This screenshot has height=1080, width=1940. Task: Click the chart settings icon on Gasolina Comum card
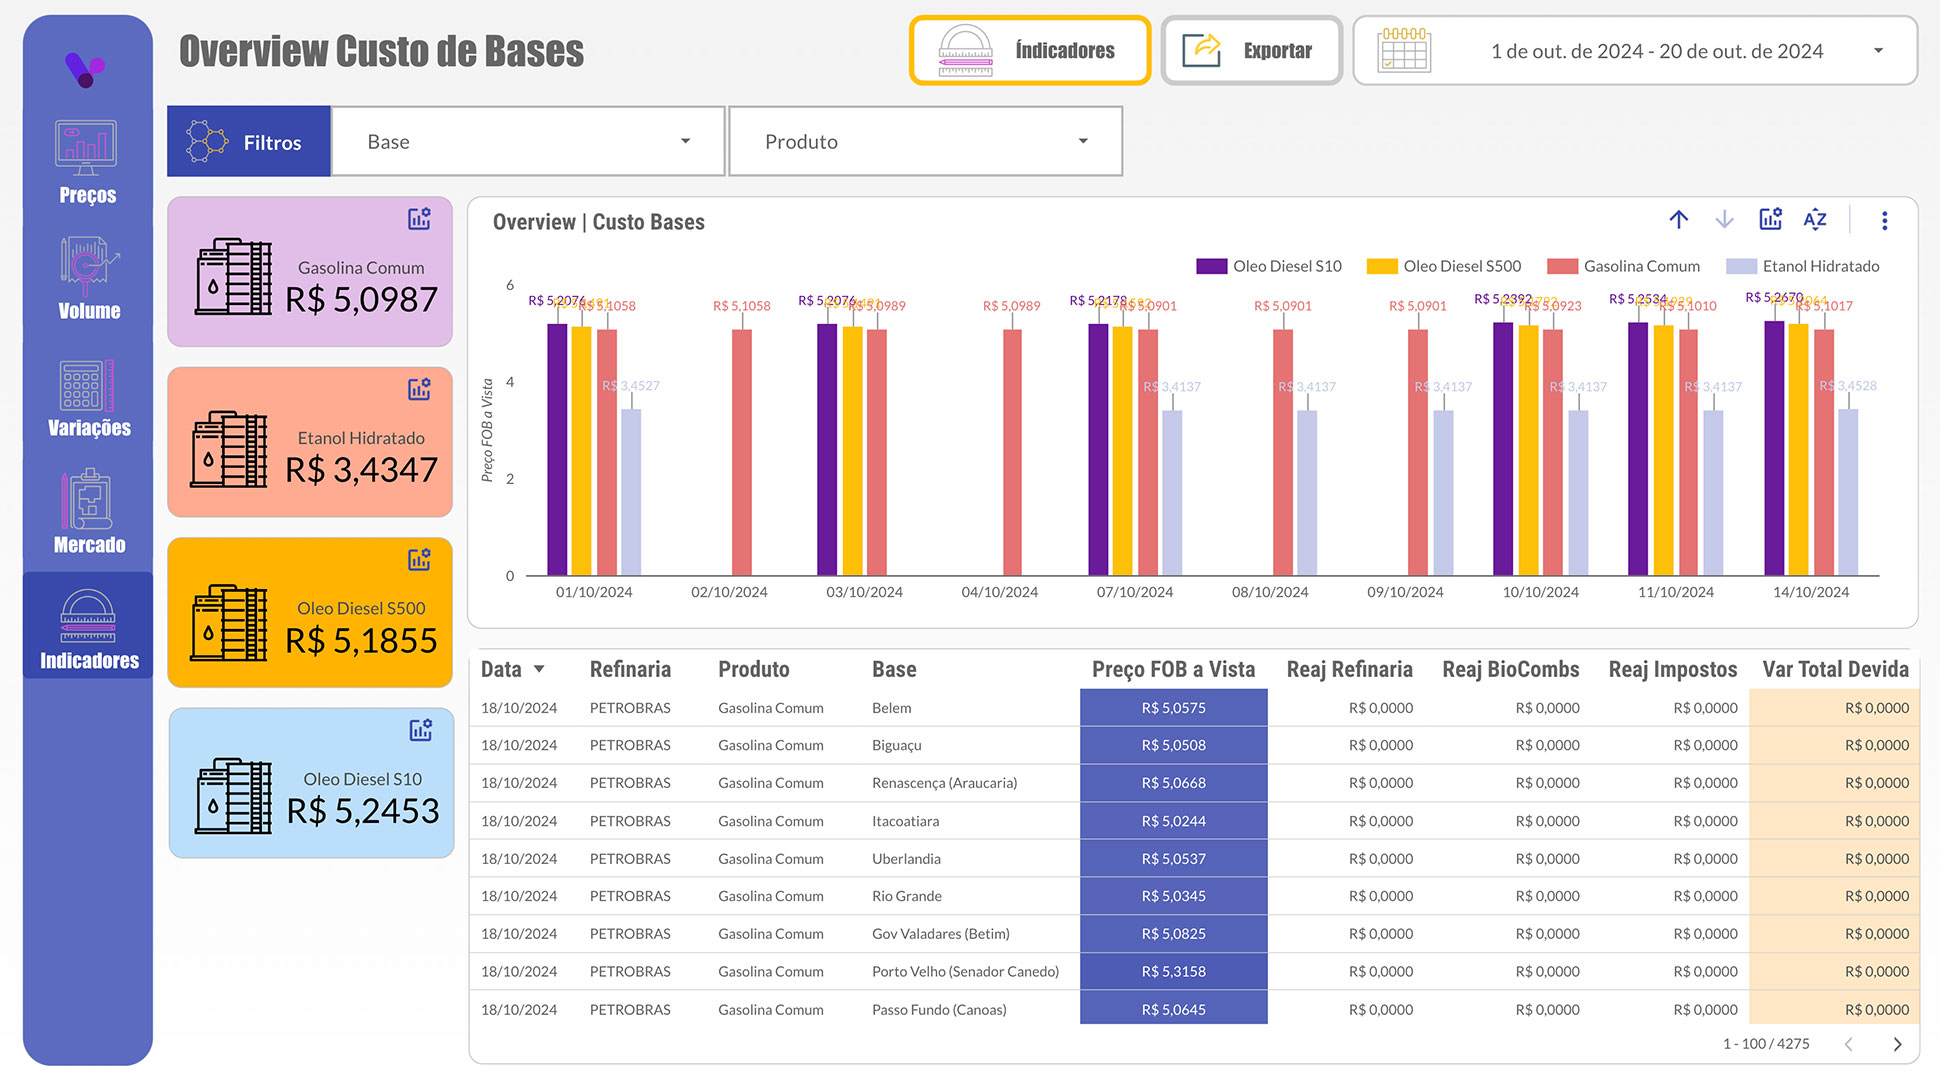click(419, 218)
